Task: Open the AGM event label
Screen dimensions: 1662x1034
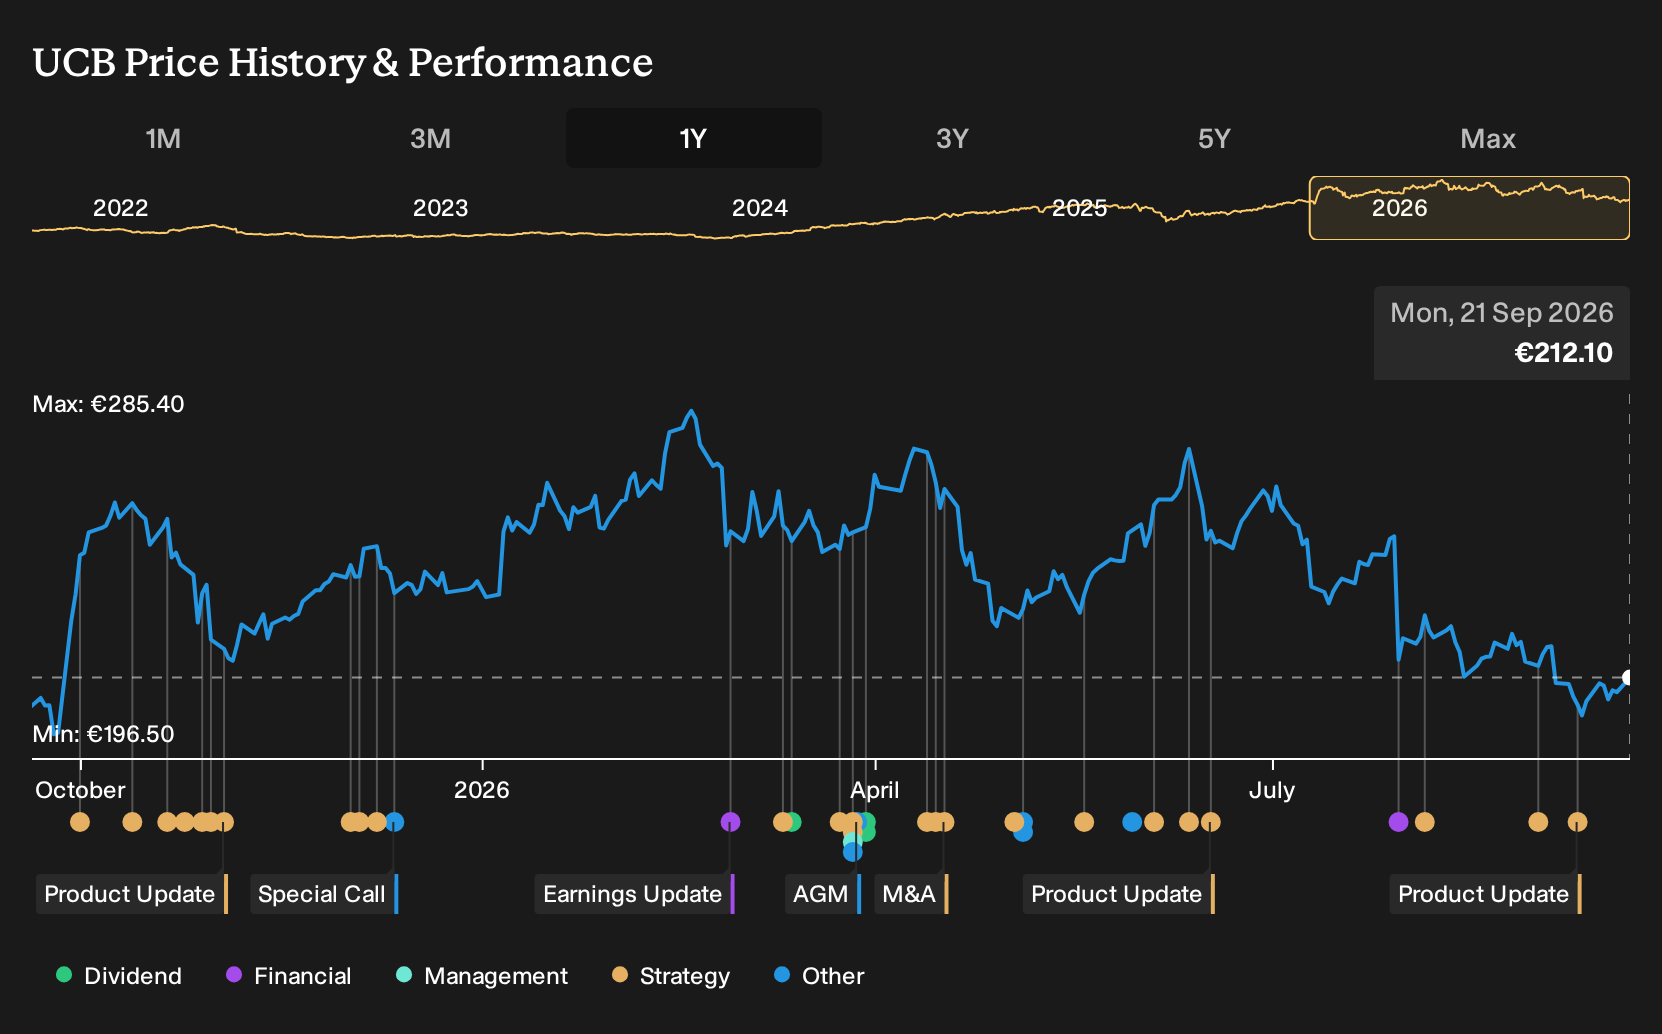Action: [x=823, y=894]
